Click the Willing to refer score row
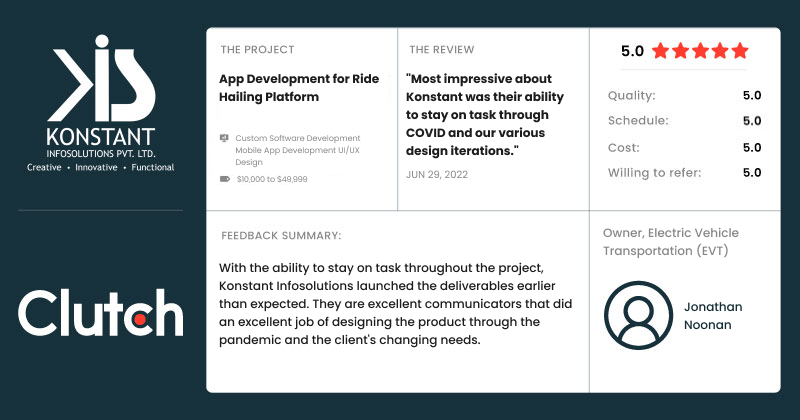This screenshot has width=800, height=420. [684, 172]
